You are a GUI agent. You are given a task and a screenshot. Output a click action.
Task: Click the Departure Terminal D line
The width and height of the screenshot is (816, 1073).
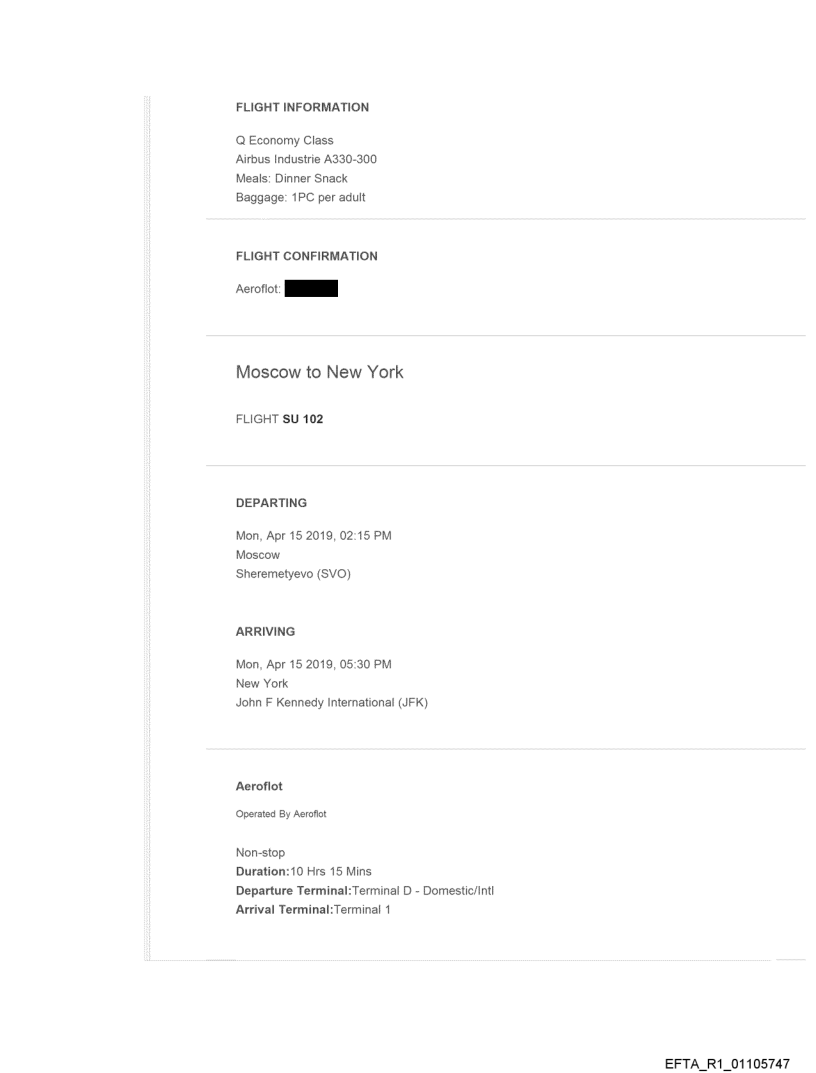click(359, 891)
